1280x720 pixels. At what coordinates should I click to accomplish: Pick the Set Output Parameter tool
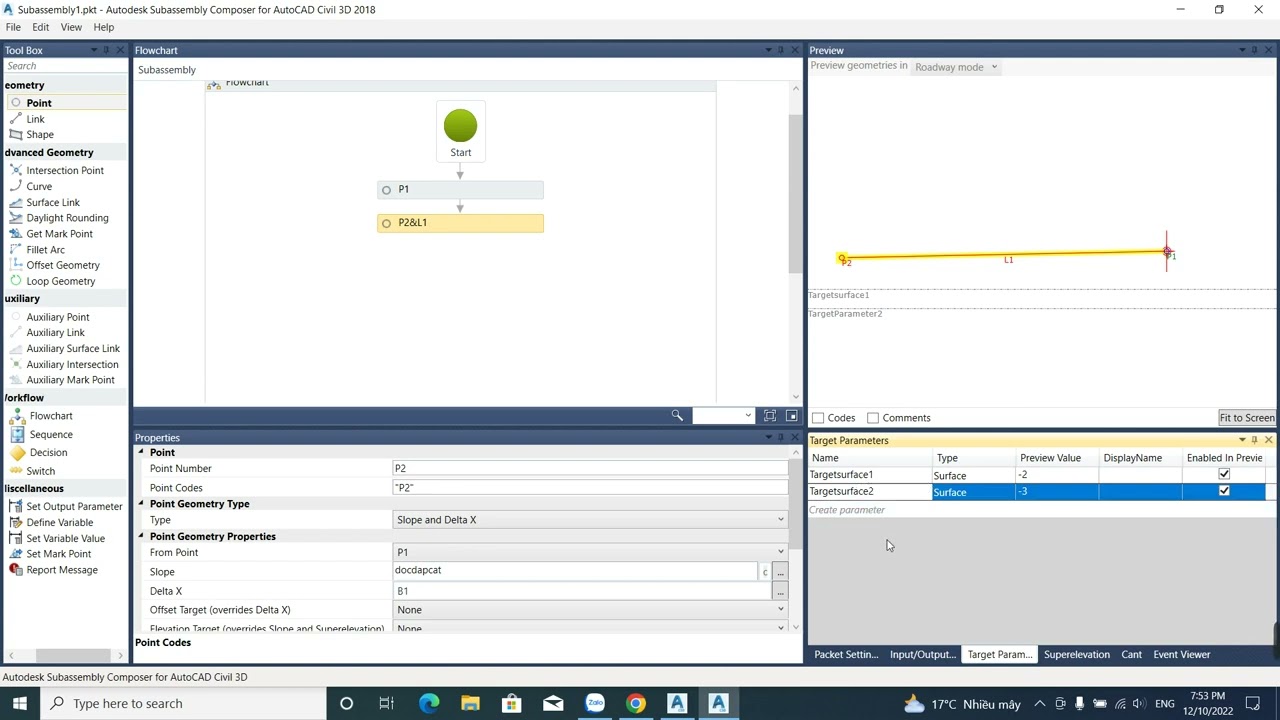(x=74, y=506)
